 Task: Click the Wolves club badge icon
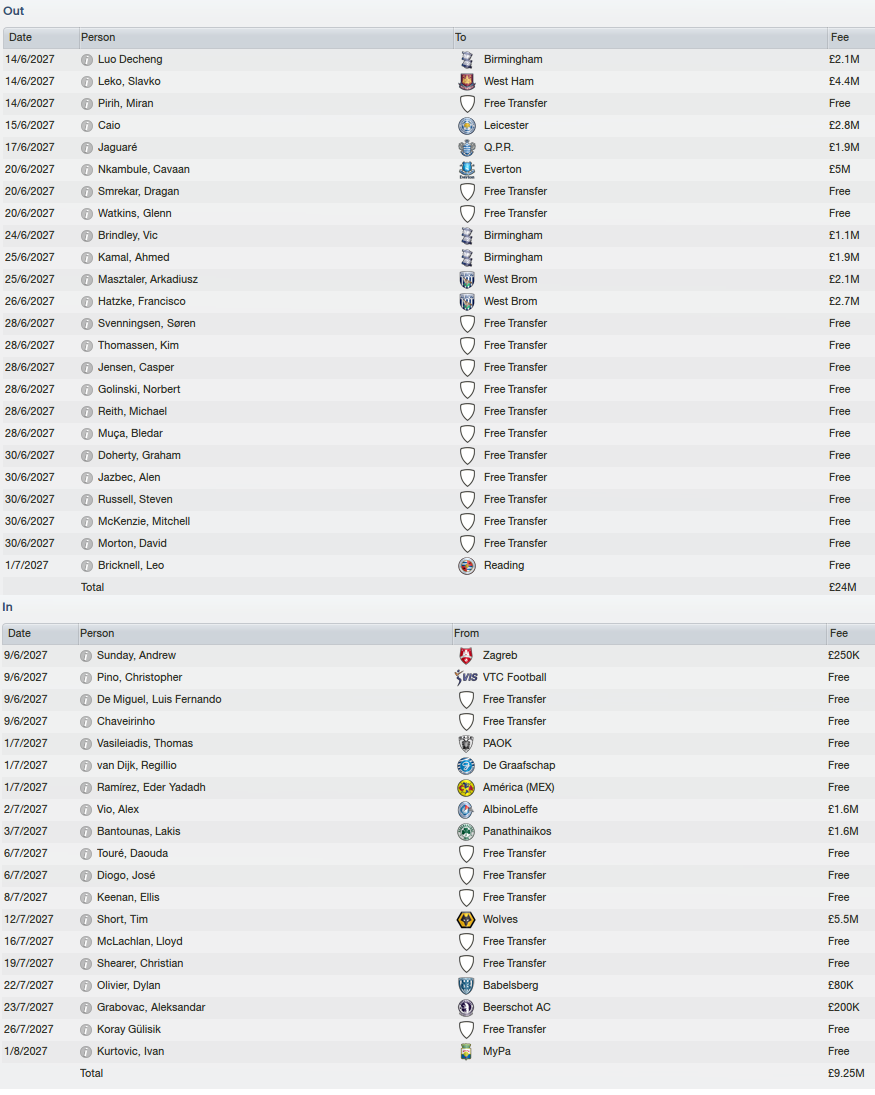[x=466, y=920]
